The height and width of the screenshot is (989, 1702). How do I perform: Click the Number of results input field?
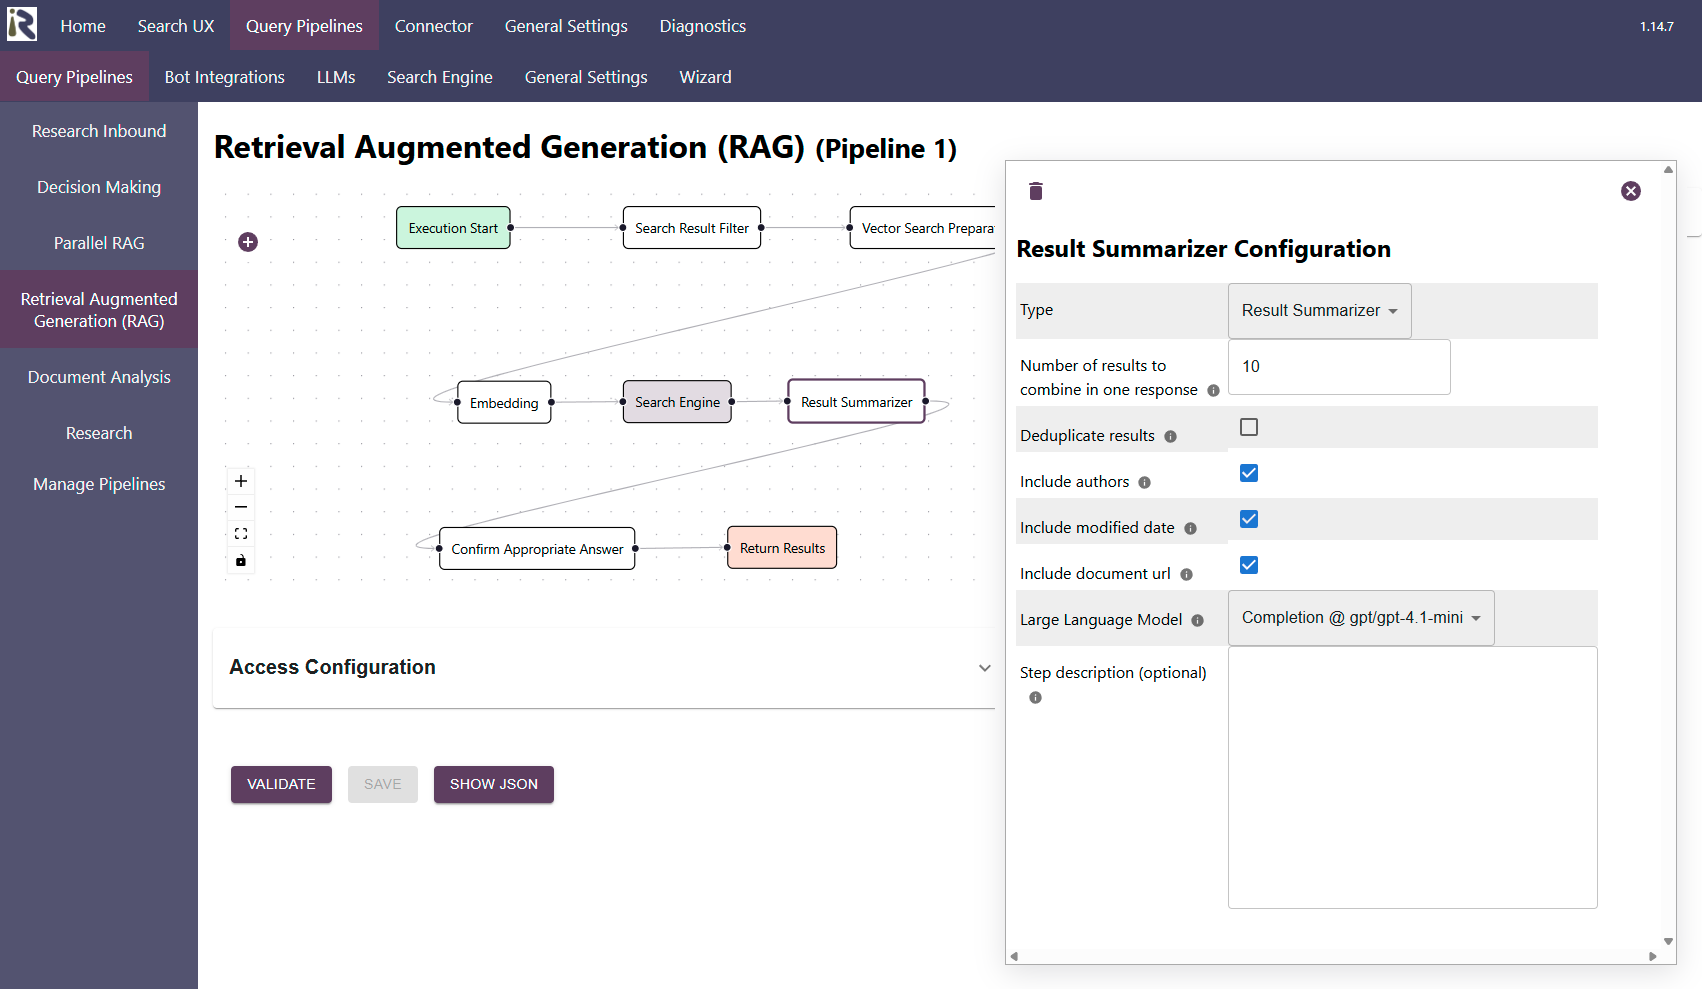1338,367
